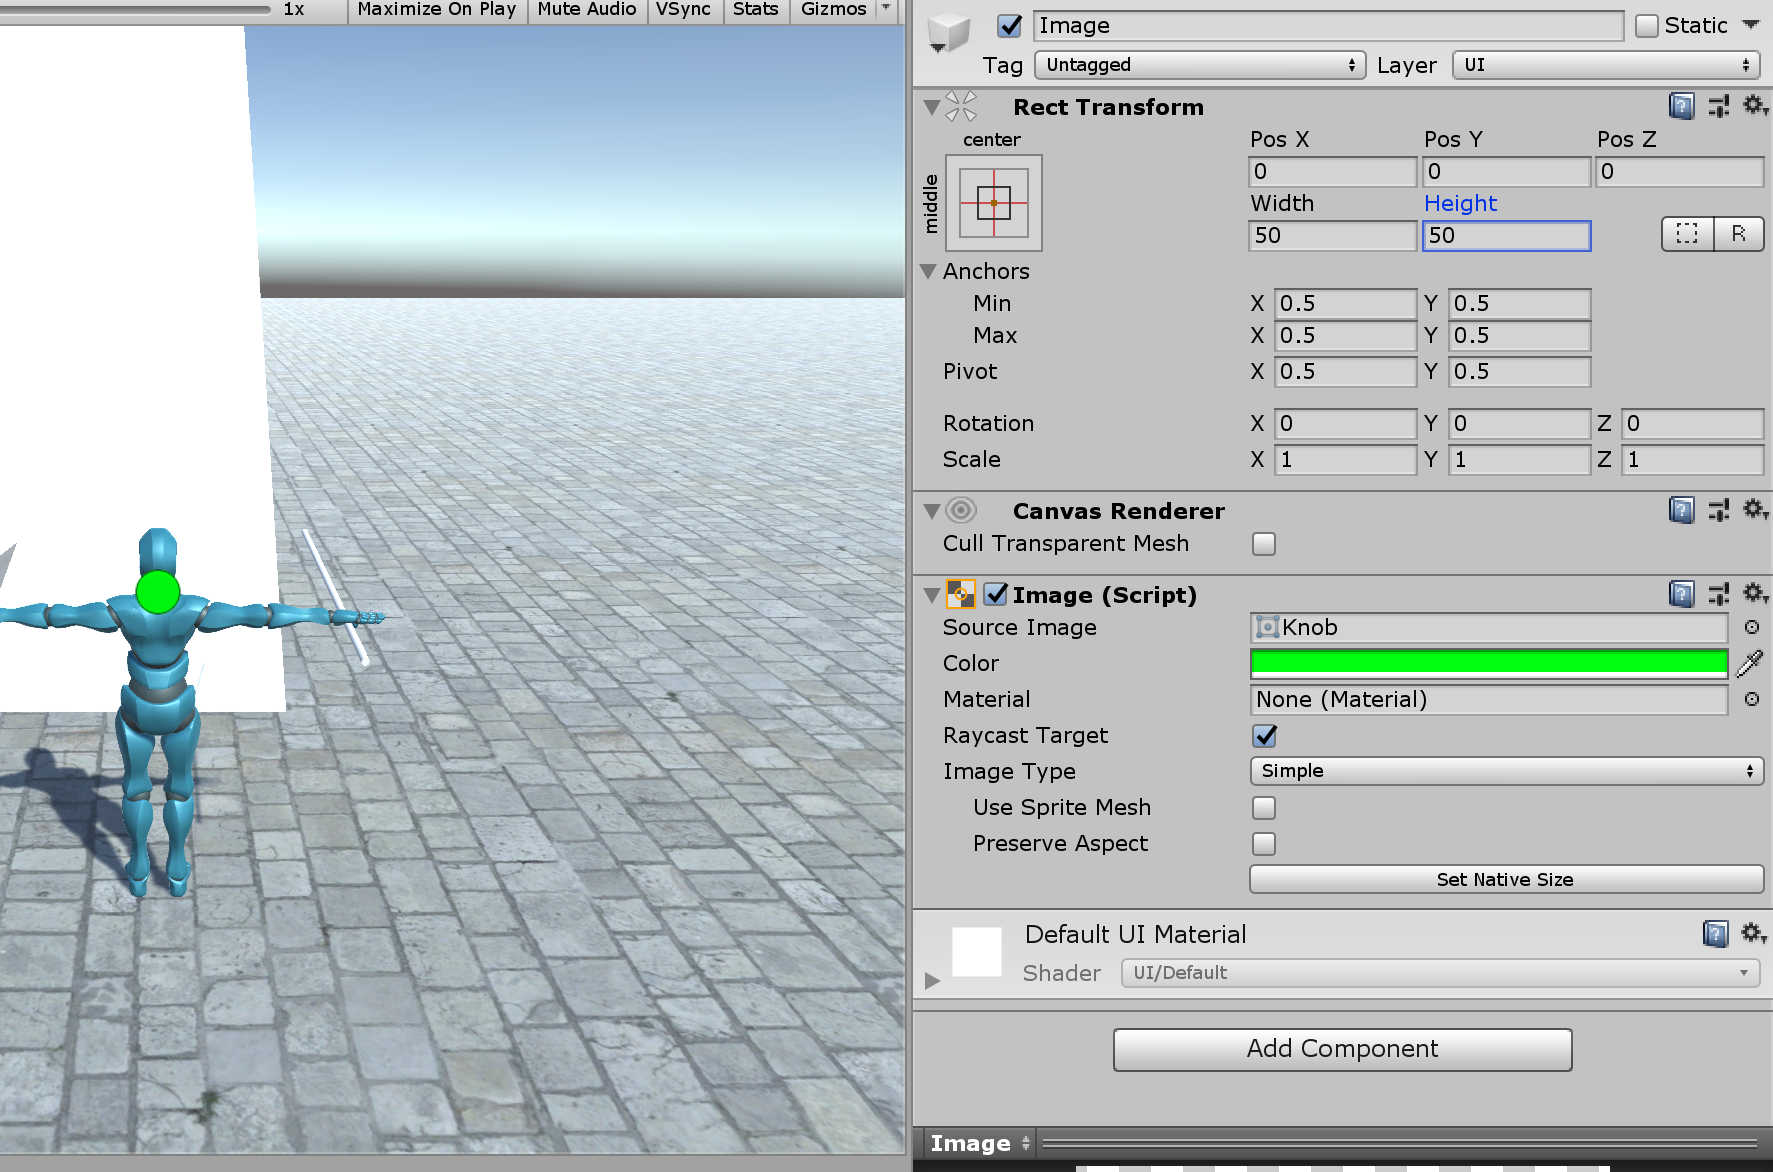This screenshot has height=1172, width=1773.
Task: Open Canvas Renderer preset icon
Action: [x=1719, y=510]
